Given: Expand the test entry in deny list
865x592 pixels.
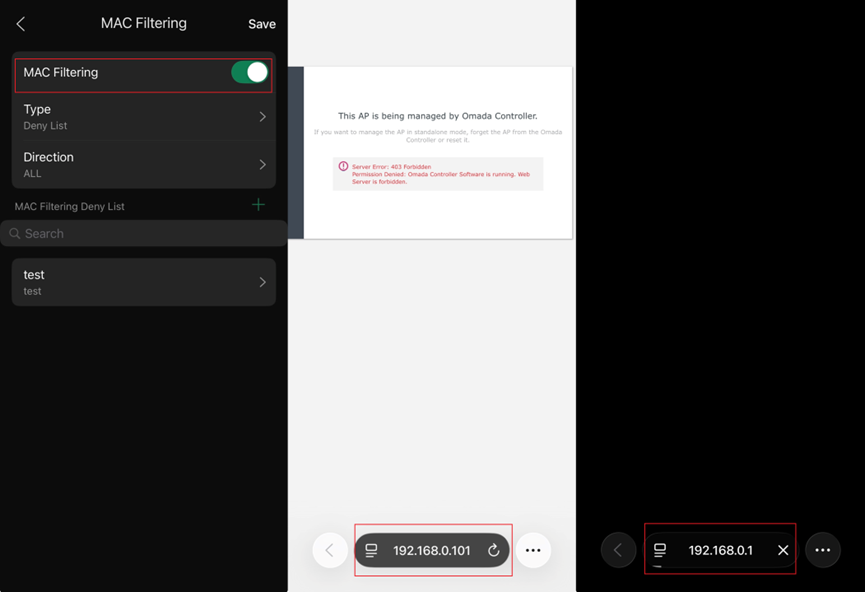Looking at the screenshot, I should (x=143, y=282).
